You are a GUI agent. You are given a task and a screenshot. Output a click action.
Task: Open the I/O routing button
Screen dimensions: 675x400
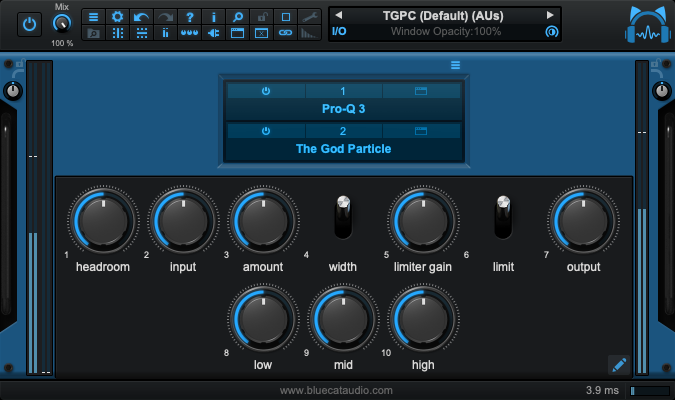click(339, 31)
